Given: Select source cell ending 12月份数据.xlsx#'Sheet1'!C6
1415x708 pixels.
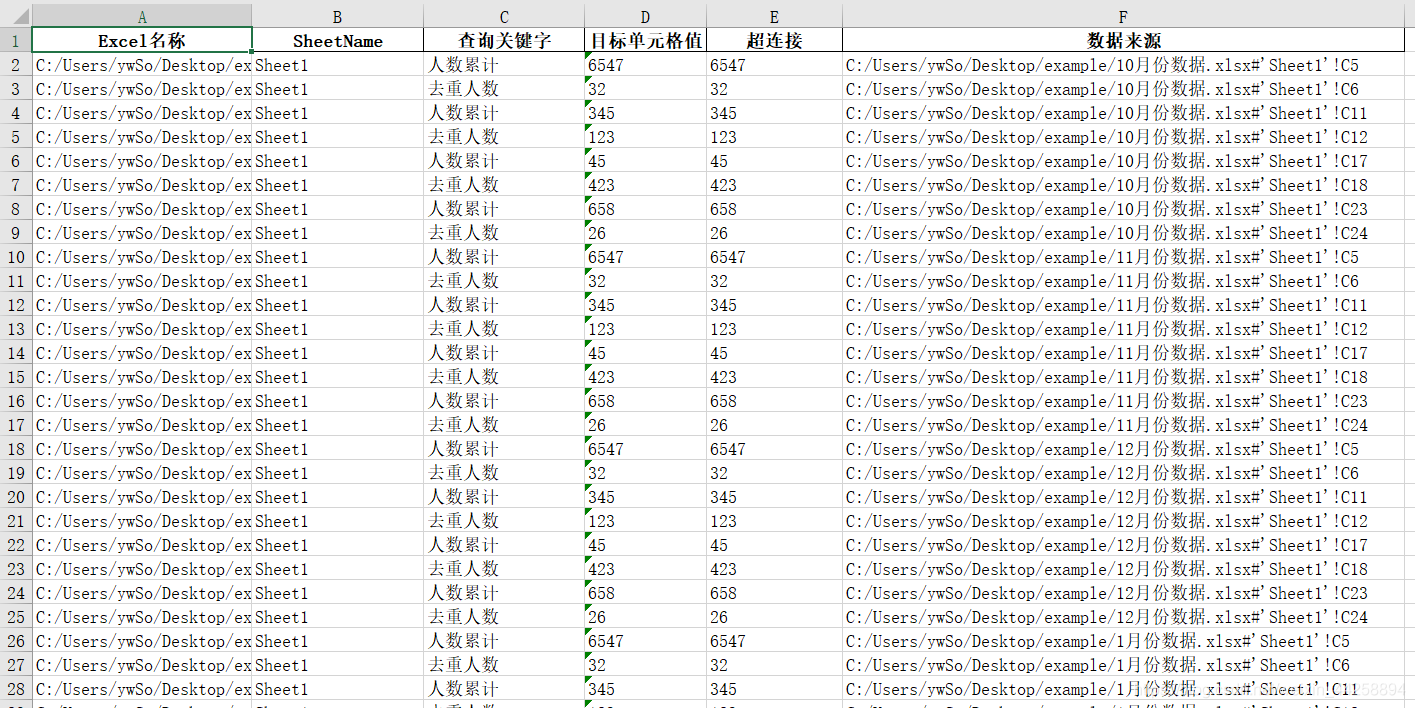Looking at the screenshot, I should 1123,473.
